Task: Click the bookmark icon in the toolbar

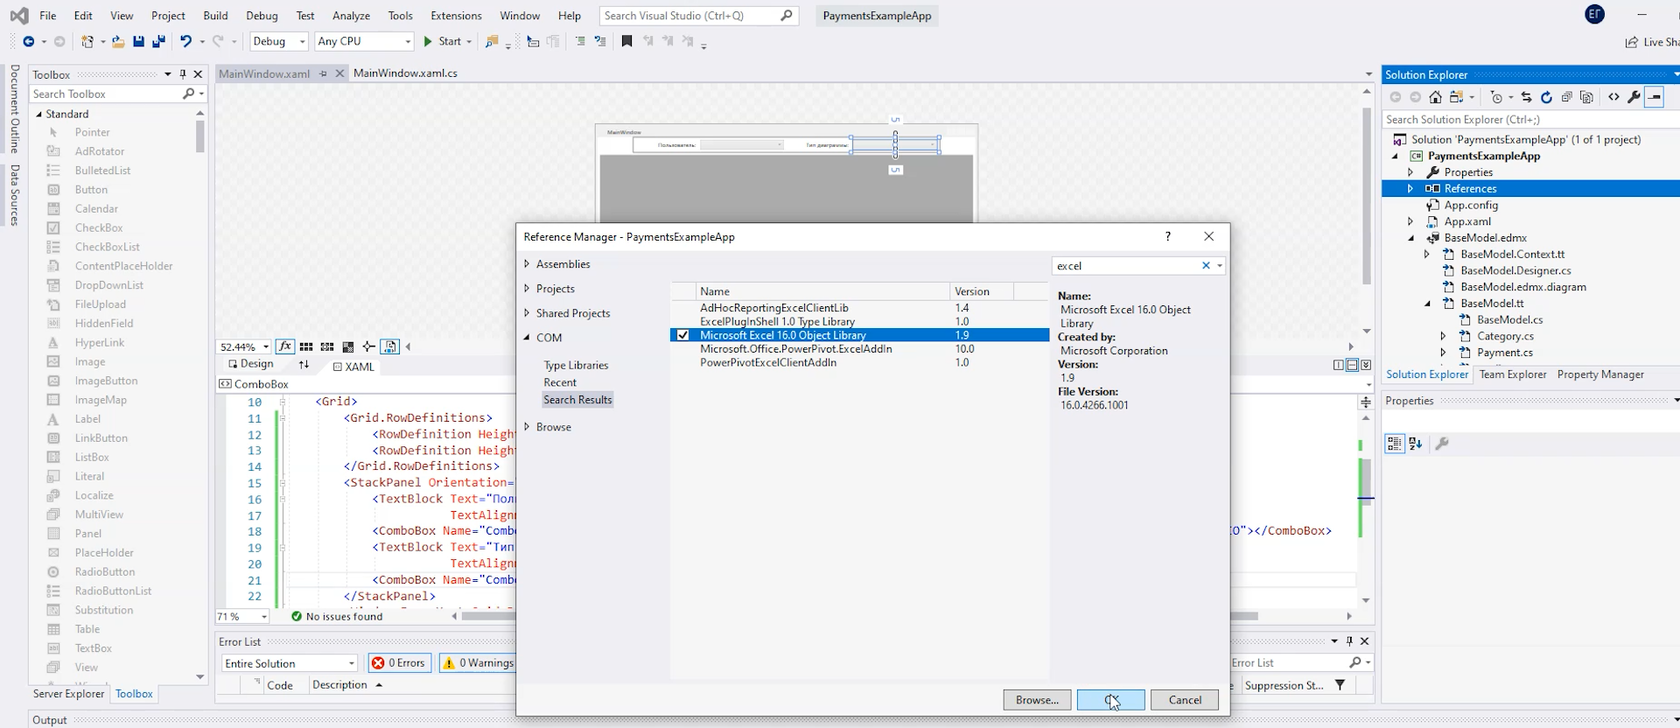Action: [627, 41]
